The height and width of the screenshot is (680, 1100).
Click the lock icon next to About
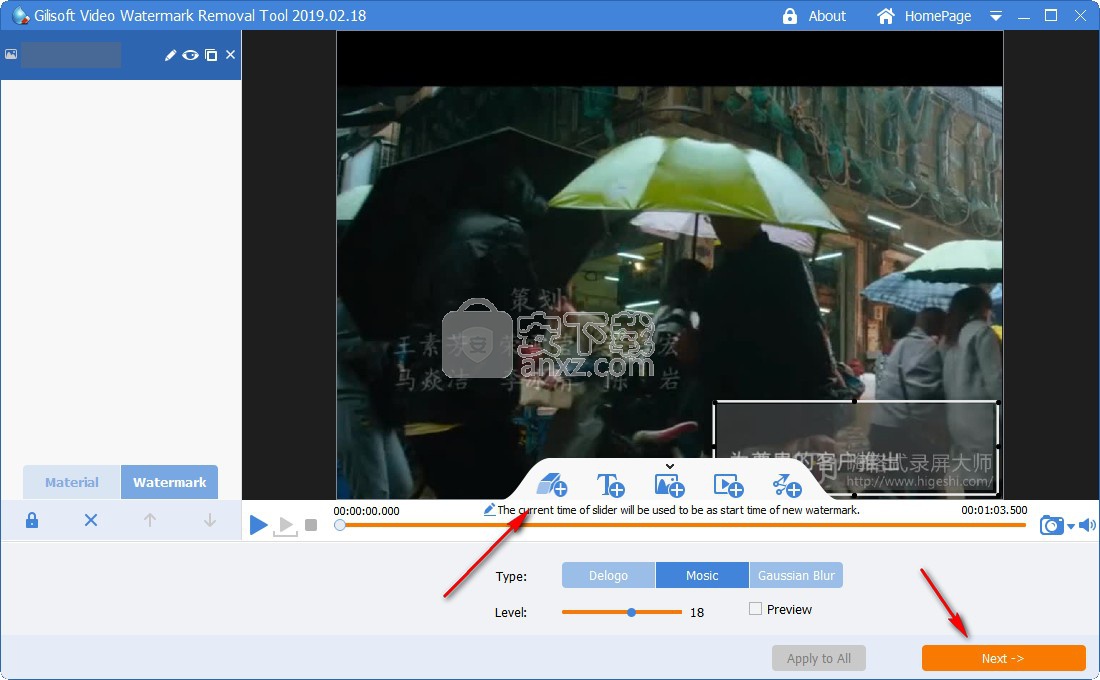[790, 16]
